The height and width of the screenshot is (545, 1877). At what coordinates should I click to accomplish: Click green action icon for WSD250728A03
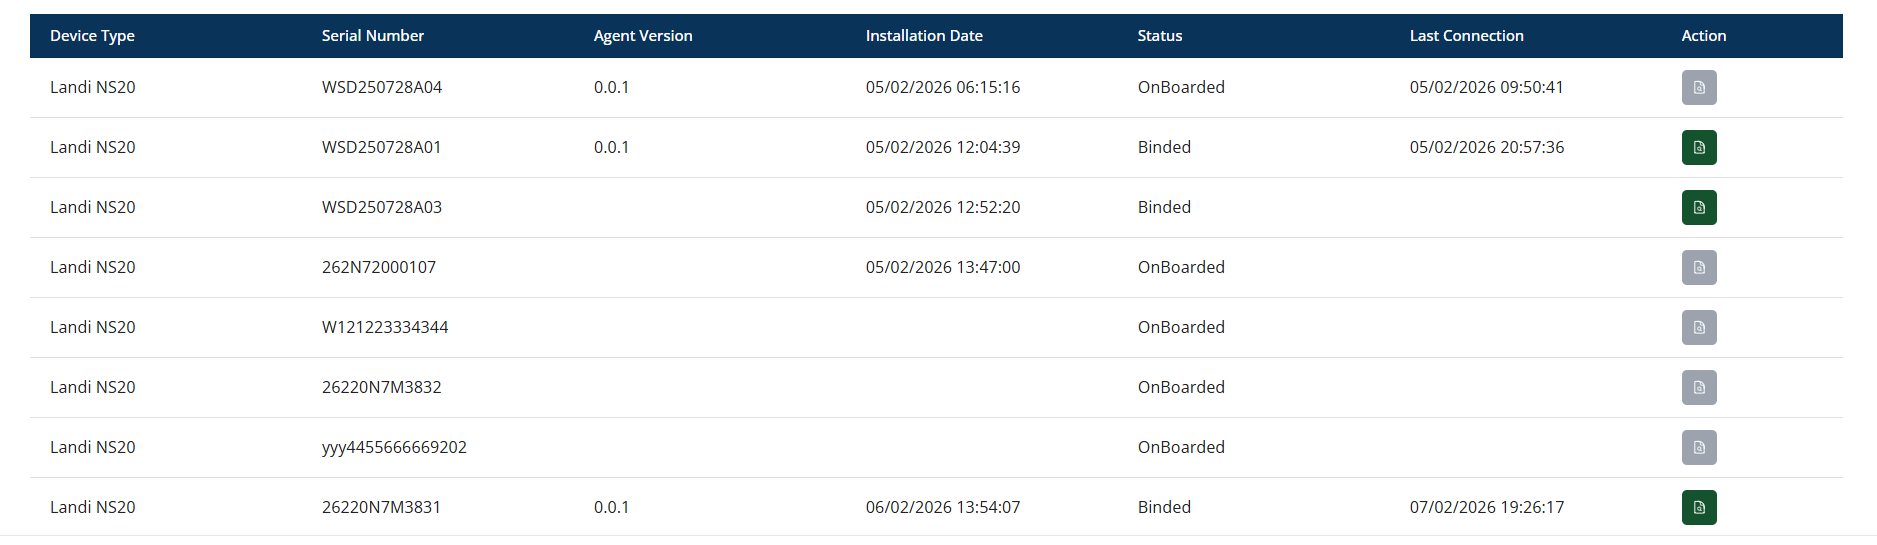[x=1698, y=208]
